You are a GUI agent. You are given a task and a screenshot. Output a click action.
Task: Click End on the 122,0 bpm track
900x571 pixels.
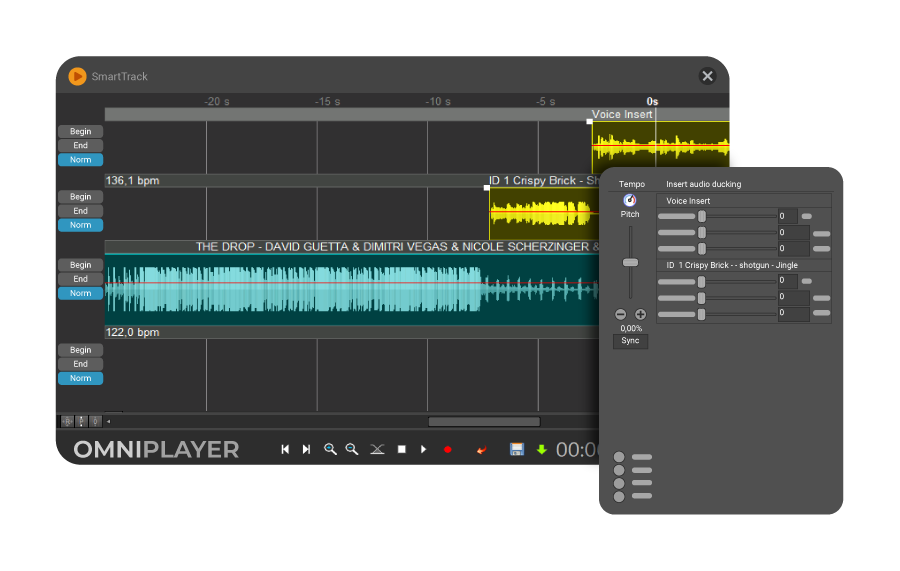[80, 364]
